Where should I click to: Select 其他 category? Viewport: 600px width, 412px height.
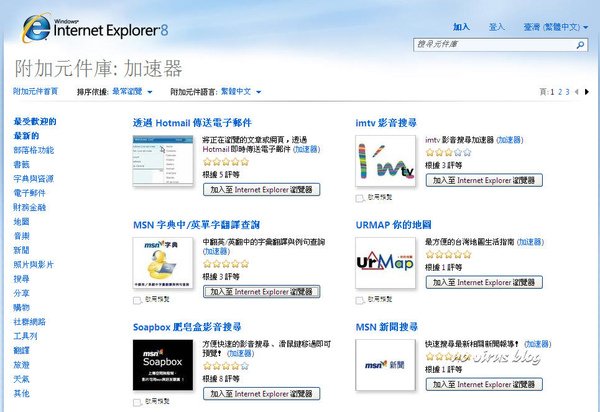point(21,393)
